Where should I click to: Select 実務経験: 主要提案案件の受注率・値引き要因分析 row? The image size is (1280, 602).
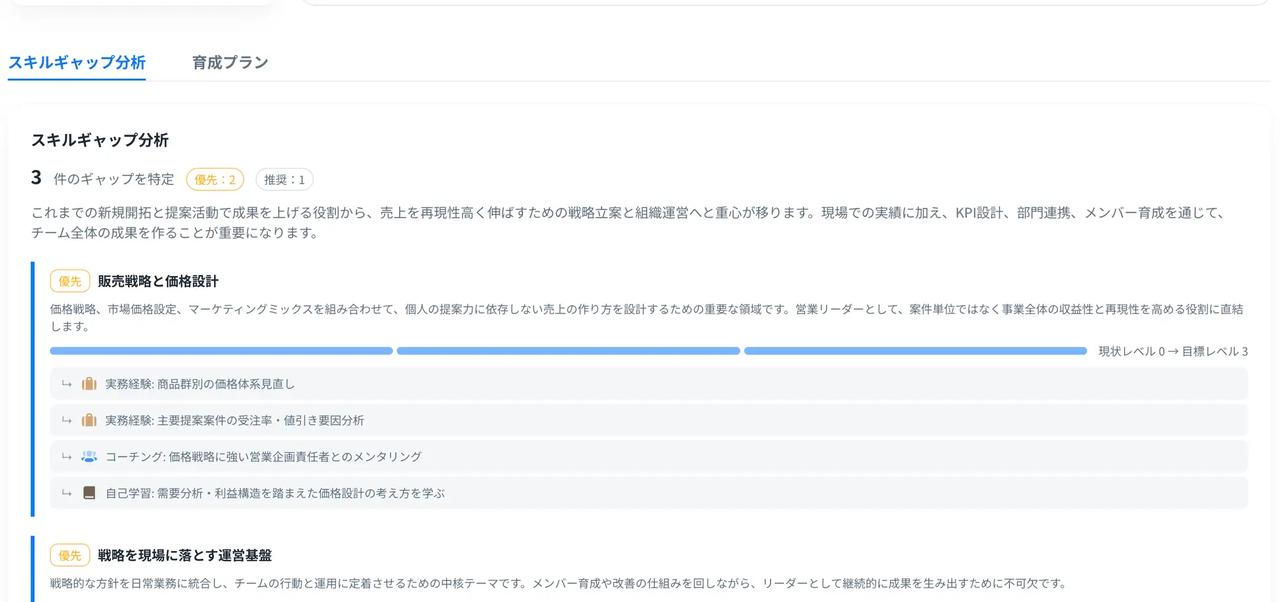pyautogui.click(x=649, y=420)
